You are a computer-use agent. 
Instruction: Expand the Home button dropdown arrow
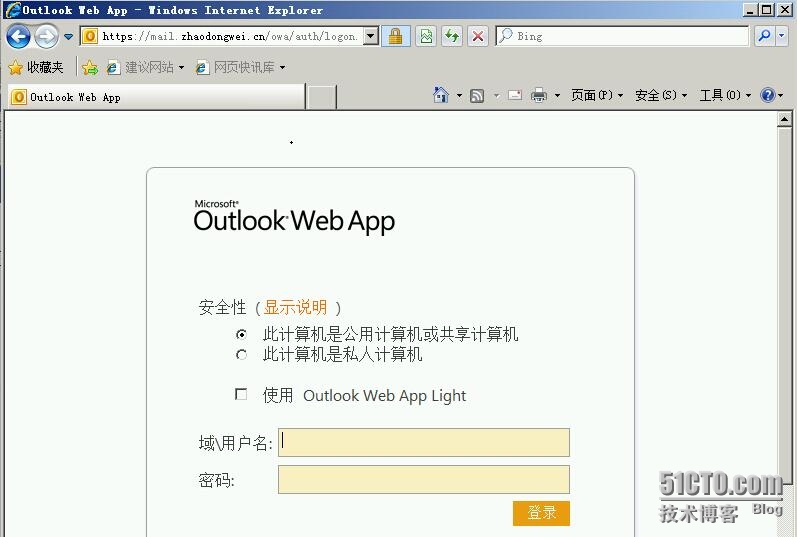pos(459,96)
